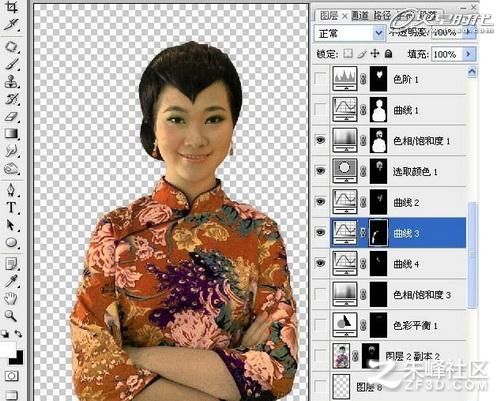Select the Eyedropper tool
The height and width of the screenshot is (401, 500).
11,281
